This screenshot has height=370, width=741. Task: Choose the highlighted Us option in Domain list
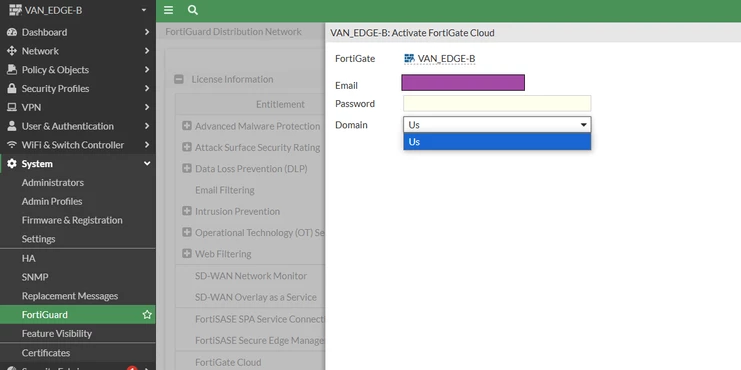(x=497, y=142)
